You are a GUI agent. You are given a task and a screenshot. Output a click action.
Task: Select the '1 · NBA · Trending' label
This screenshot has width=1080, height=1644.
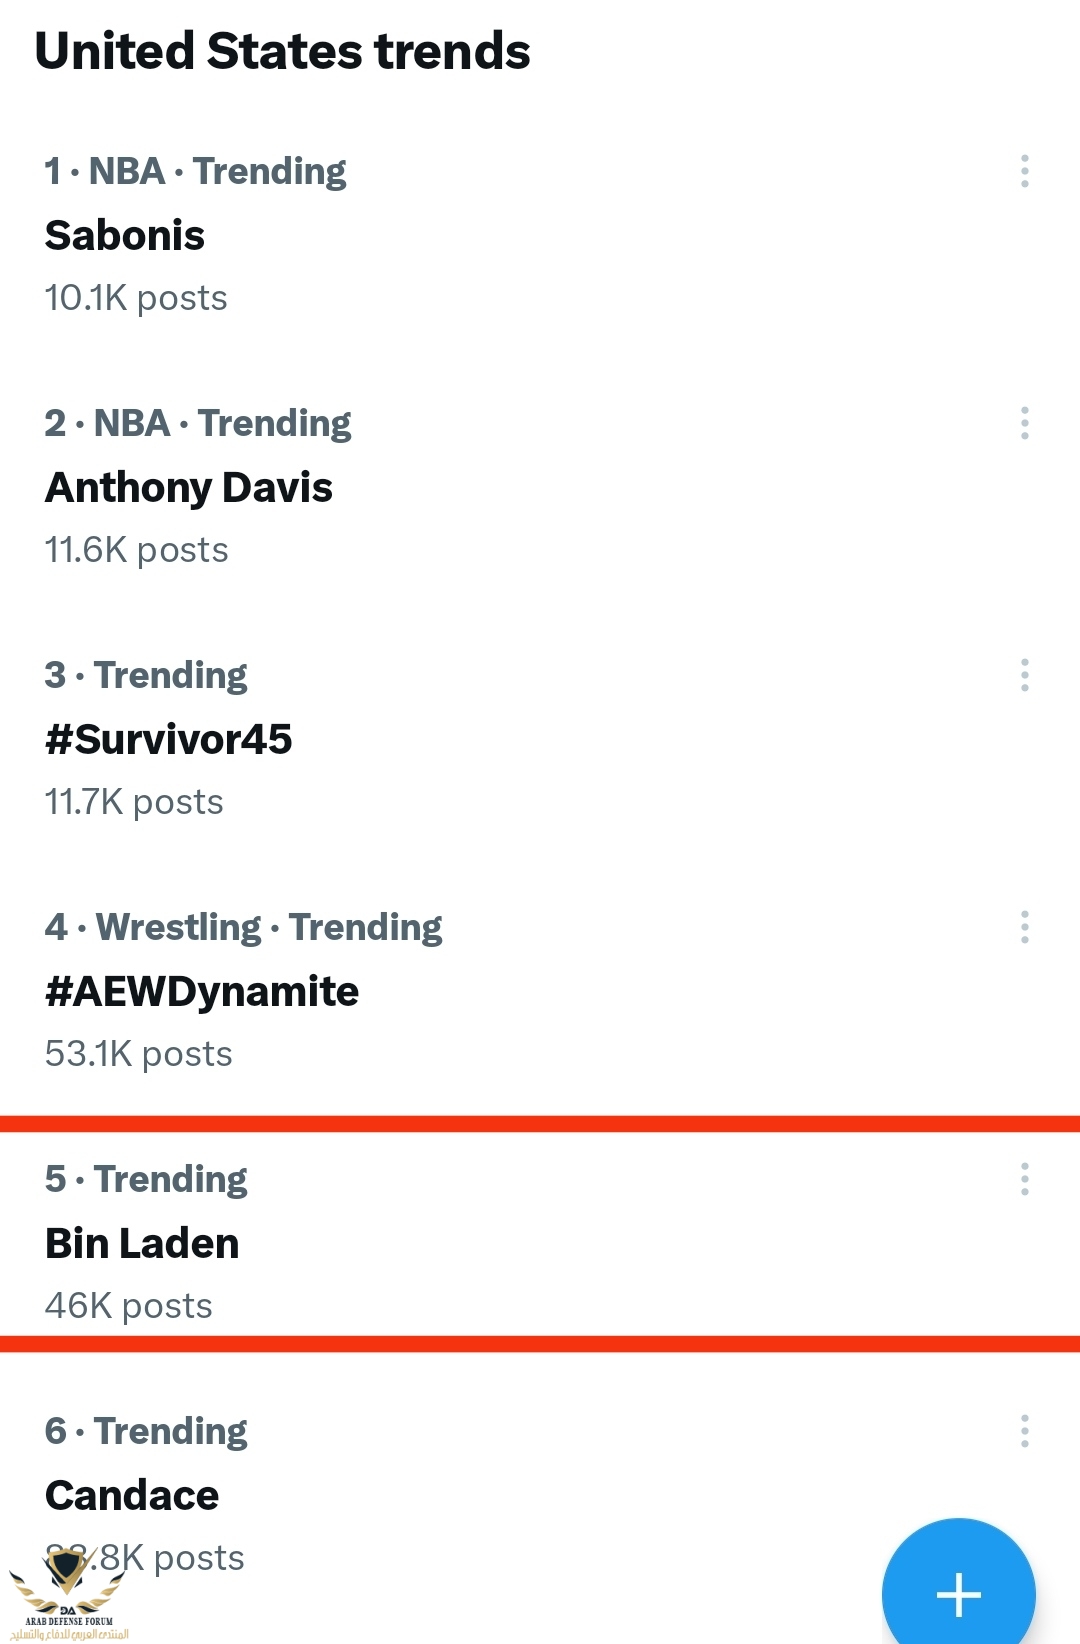[x=195, y=172]
